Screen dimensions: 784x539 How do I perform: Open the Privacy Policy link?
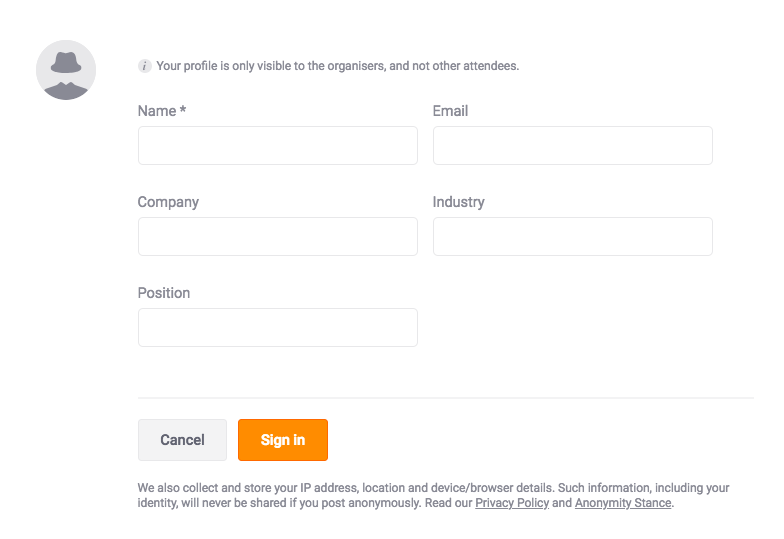click(x=512, y=503)
